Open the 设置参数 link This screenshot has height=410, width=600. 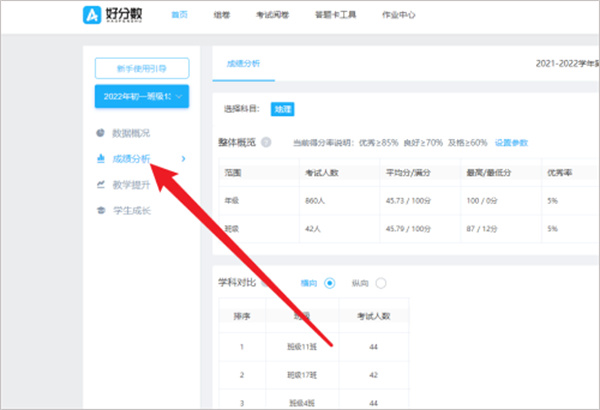[511, 143]
